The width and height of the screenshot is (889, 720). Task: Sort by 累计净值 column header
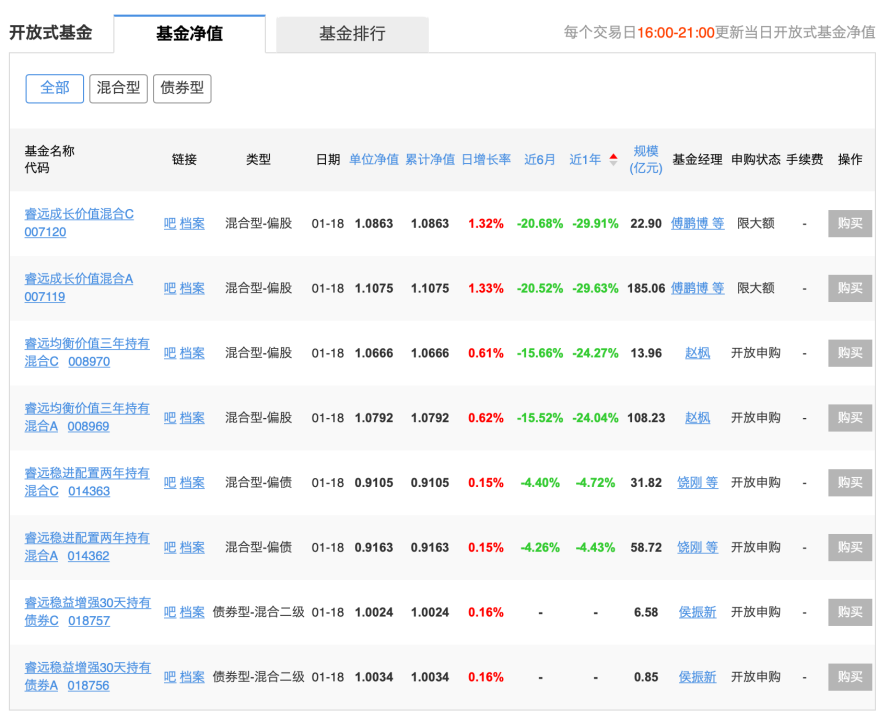pos(430,159)
